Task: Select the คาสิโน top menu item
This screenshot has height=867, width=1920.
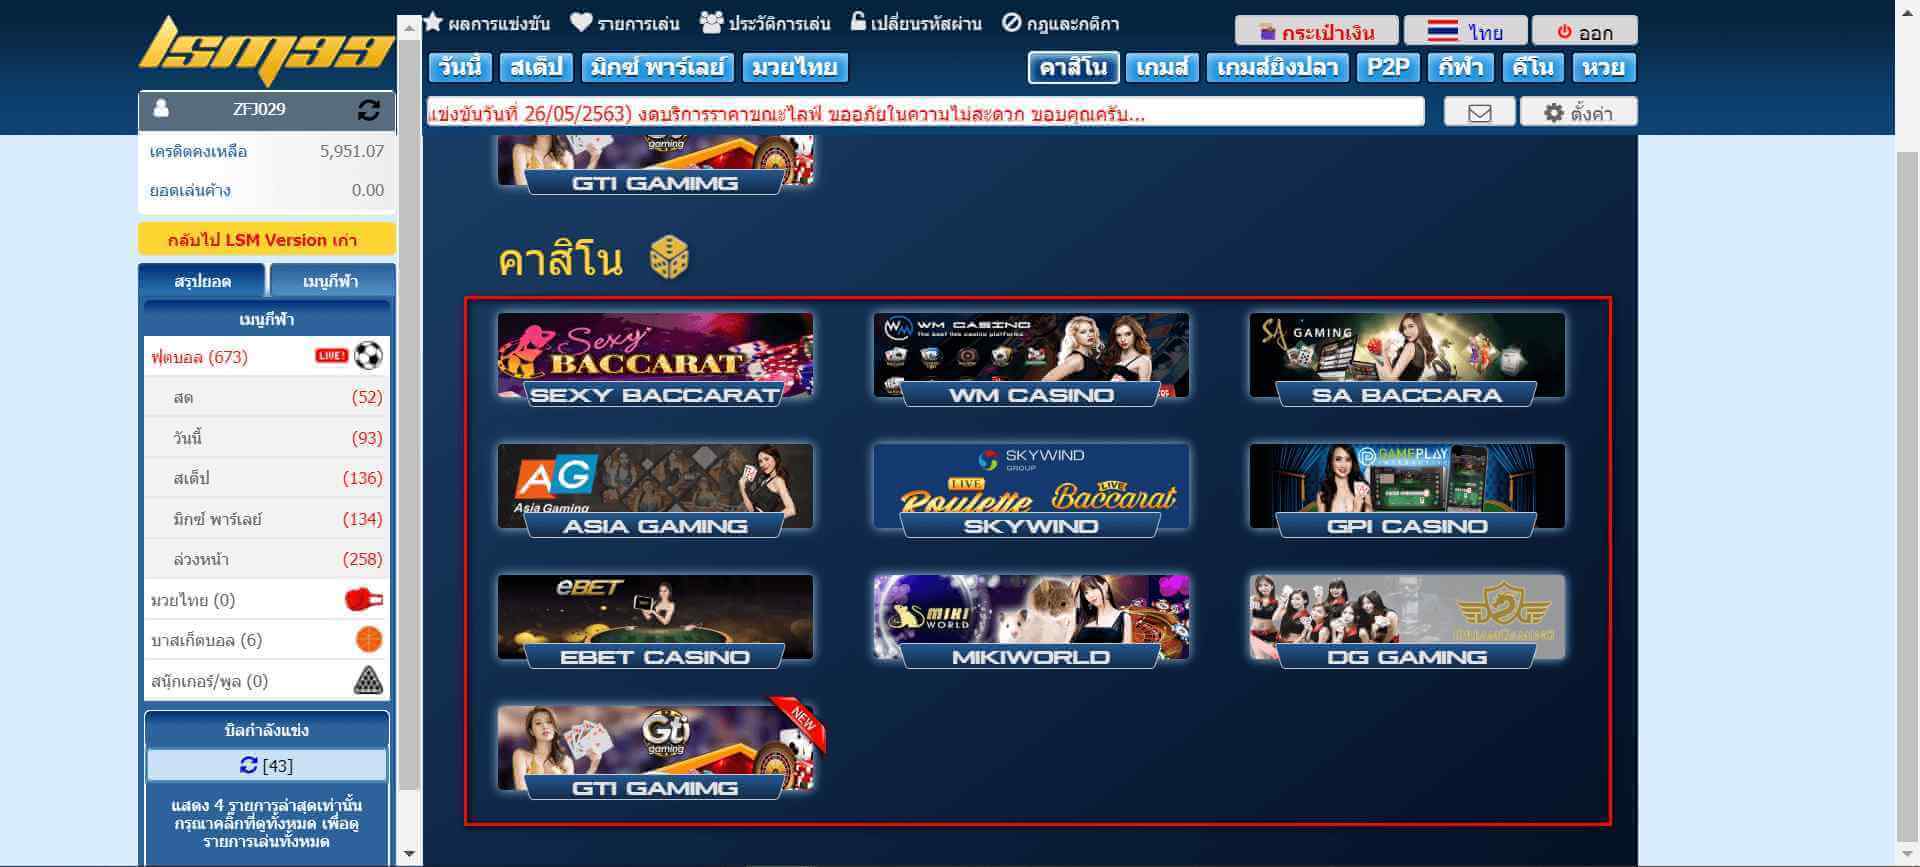Action: (1072, 68)
